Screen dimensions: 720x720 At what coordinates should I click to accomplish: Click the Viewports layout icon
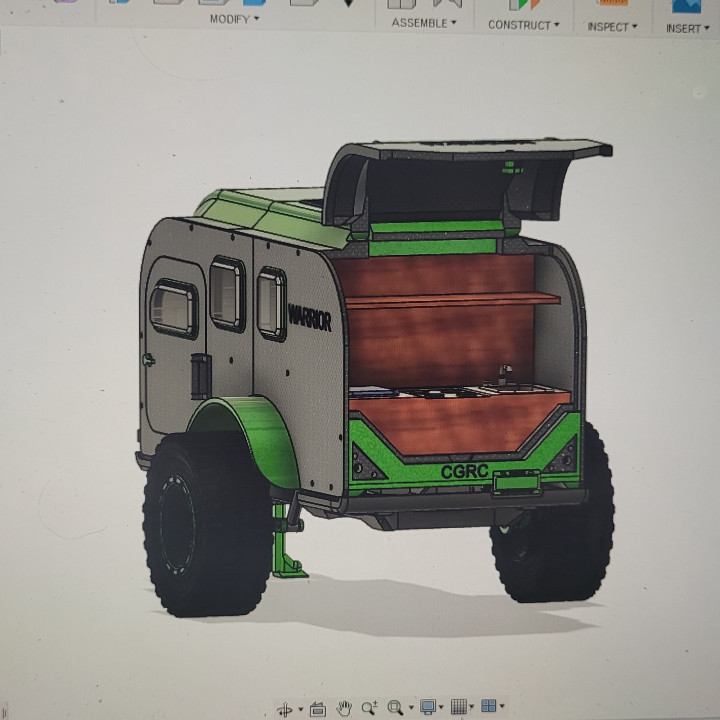click(x=488, y=705)
